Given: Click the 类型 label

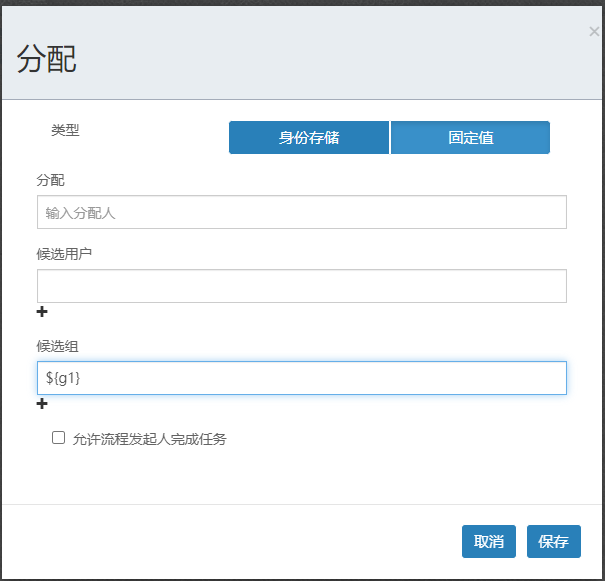Looking at the screenshot, I should click(65, 130).
